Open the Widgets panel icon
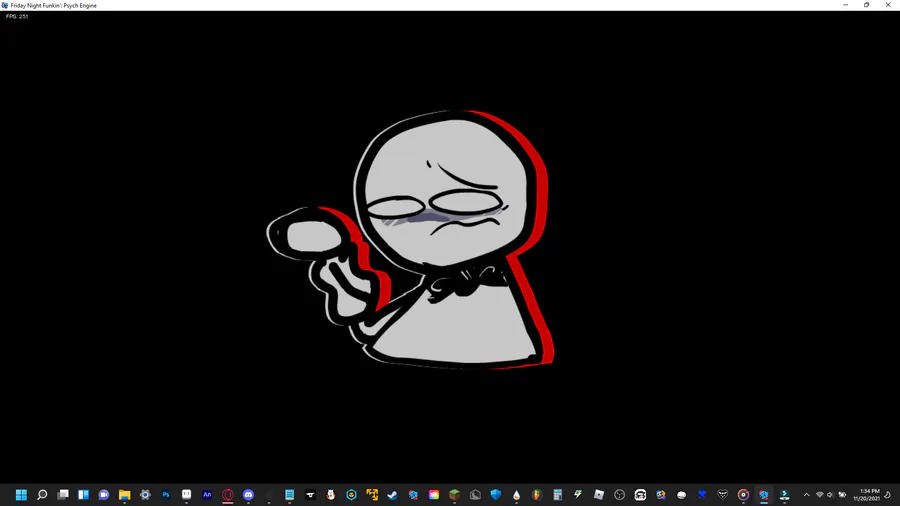 (83, 495)
